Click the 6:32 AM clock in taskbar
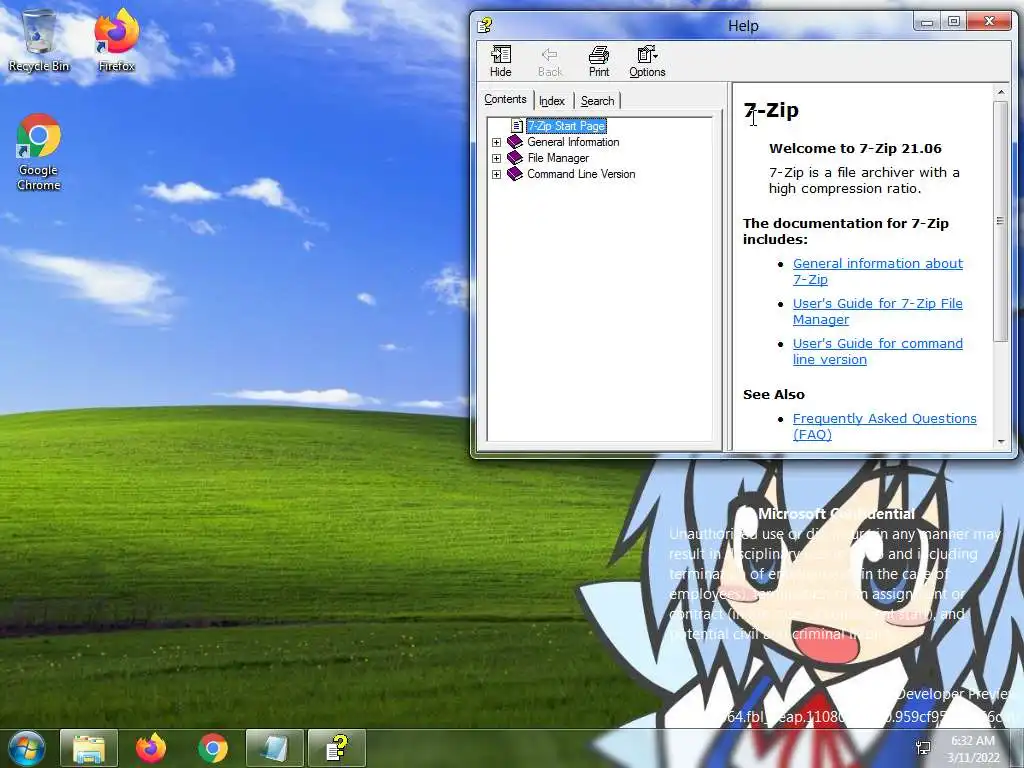Screen dimensions: 1024x768 [973, 741]
